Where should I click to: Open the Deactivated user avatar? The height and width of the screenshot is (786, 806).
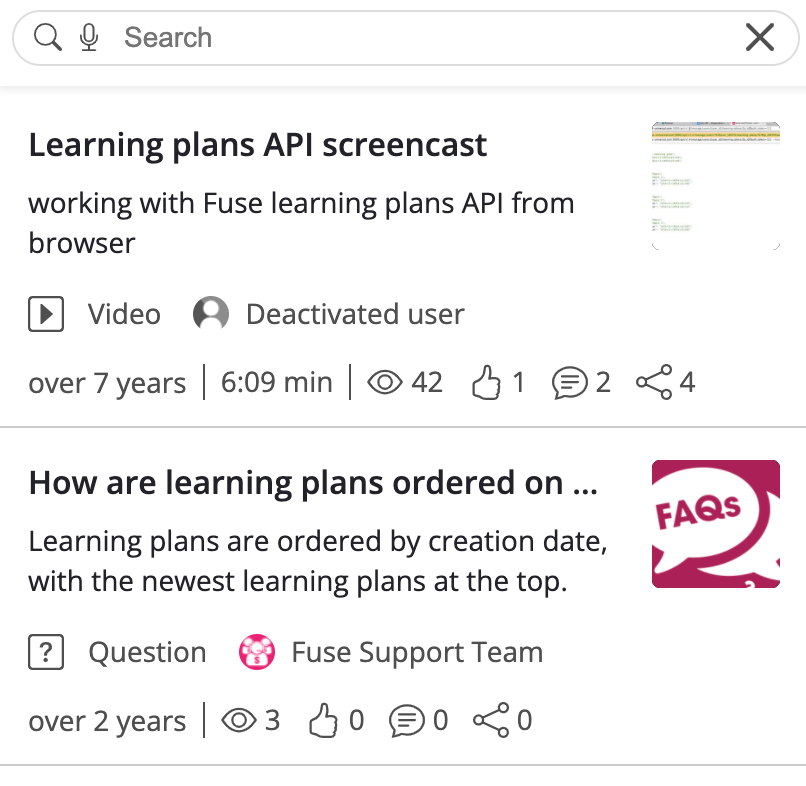[211, 314]
